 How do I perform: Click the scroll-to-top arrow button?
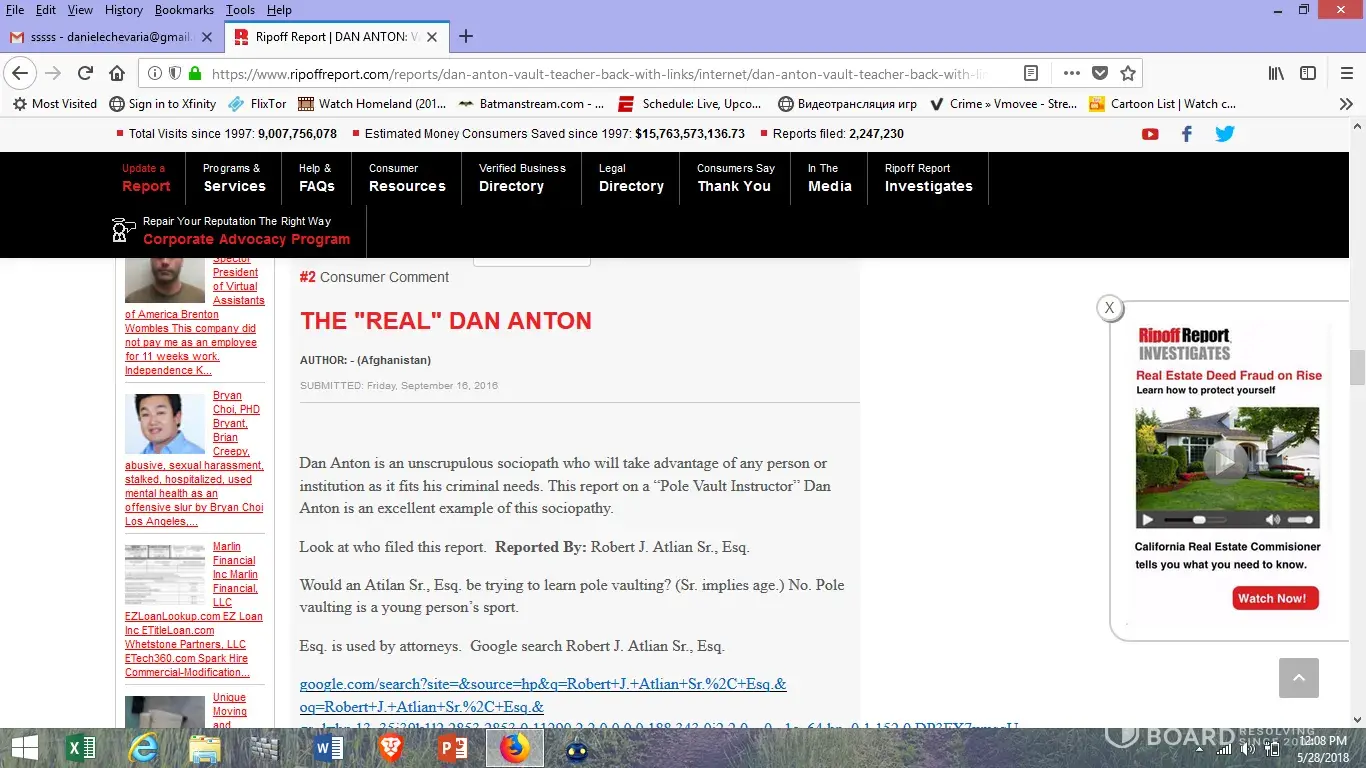pyautogui.click(x=1298, y=678)
